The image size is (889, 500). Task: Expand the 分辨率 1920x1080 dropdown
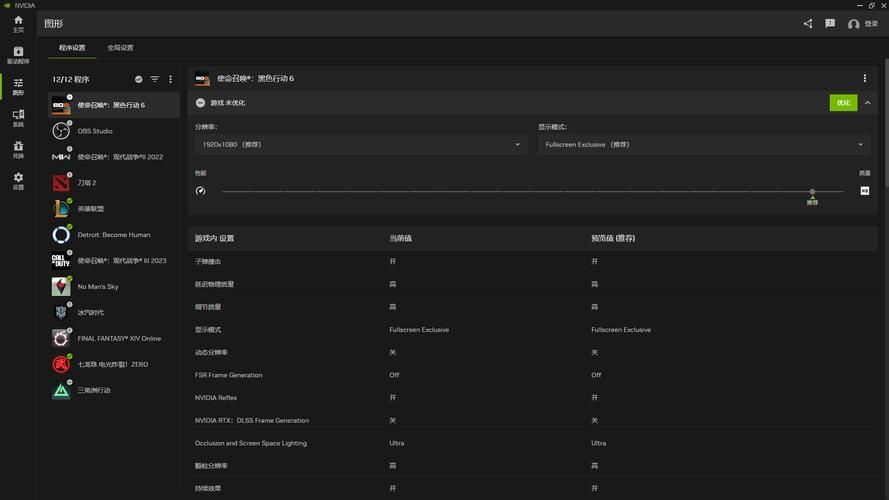(x=360, y=145)
